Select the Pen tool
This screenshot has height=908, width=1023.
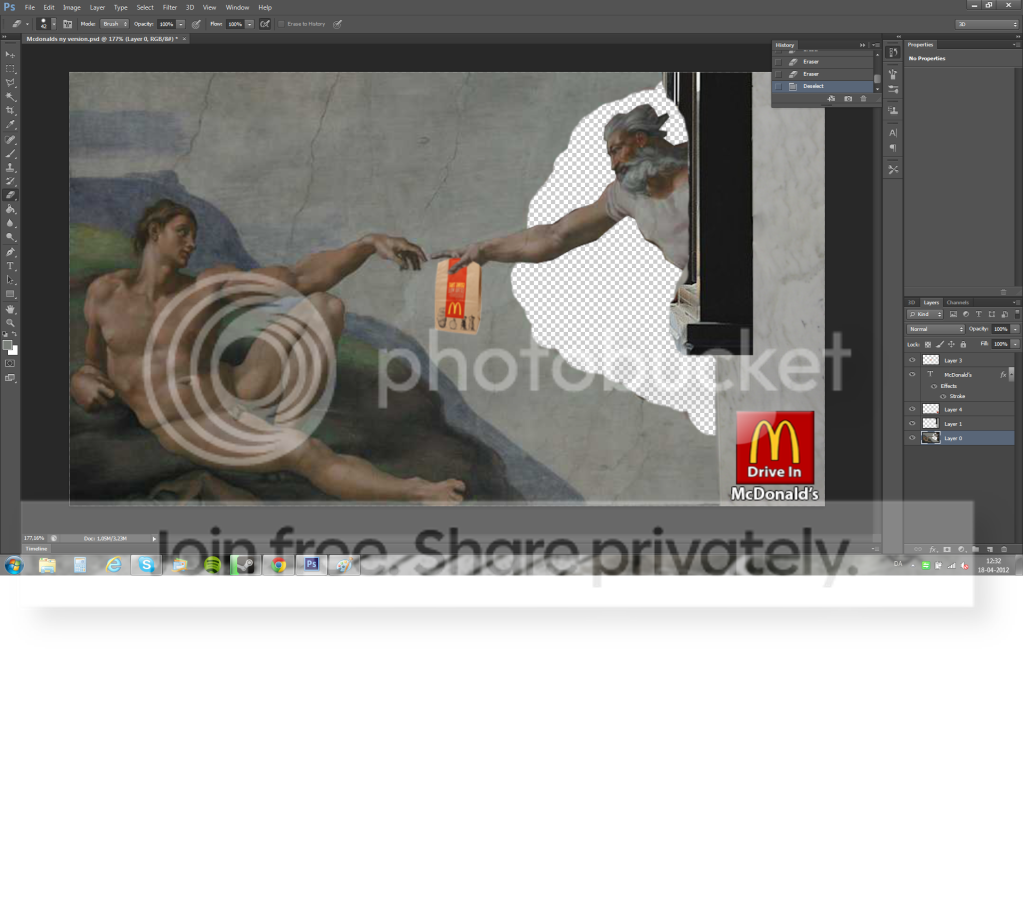point(10,252)
